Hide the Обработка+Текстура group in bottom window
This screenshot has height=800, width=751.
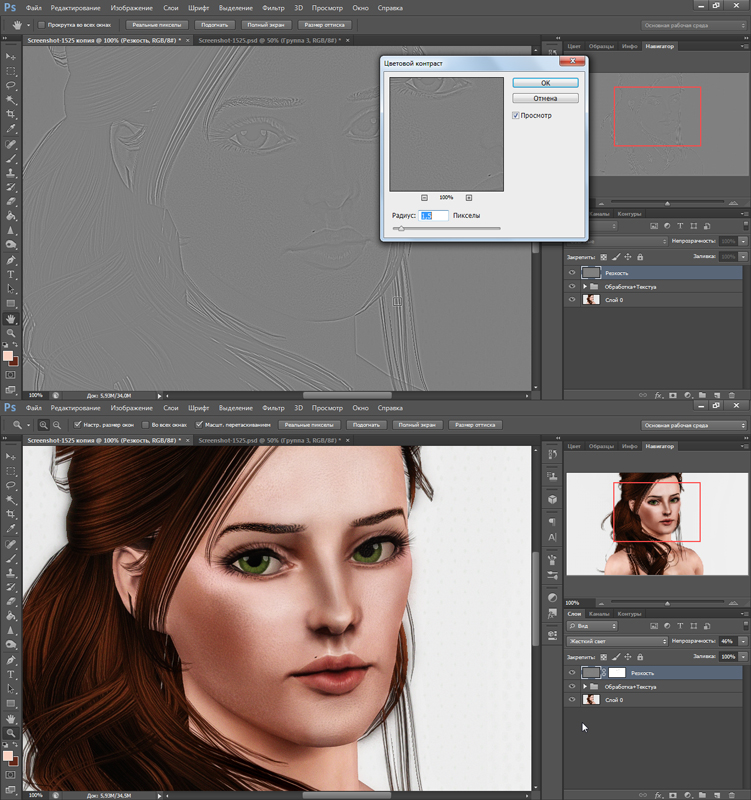pyautogui.click(x=572, y=686)
